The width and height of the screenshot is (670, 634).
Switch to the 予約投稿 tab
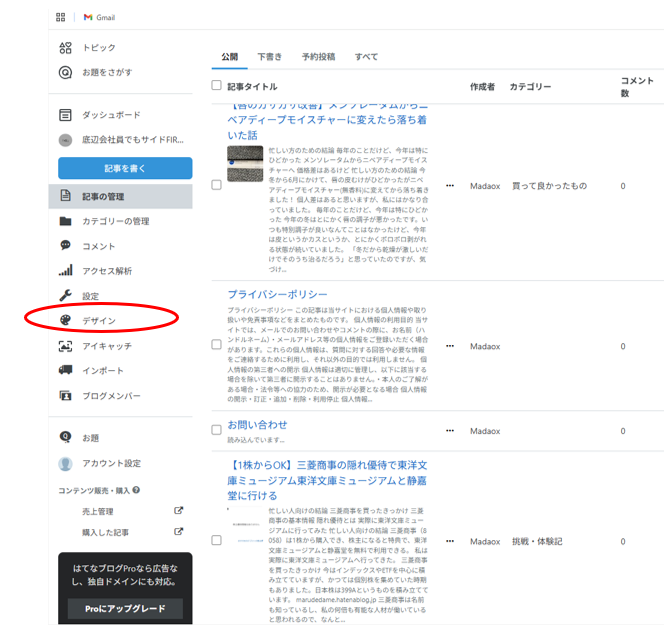click(x=318, y=57)
